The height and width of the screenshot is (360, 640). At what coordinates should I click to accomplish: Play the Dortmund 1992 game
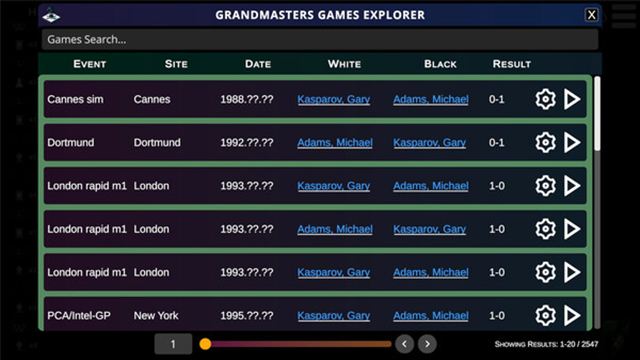[x=572, y=142]
